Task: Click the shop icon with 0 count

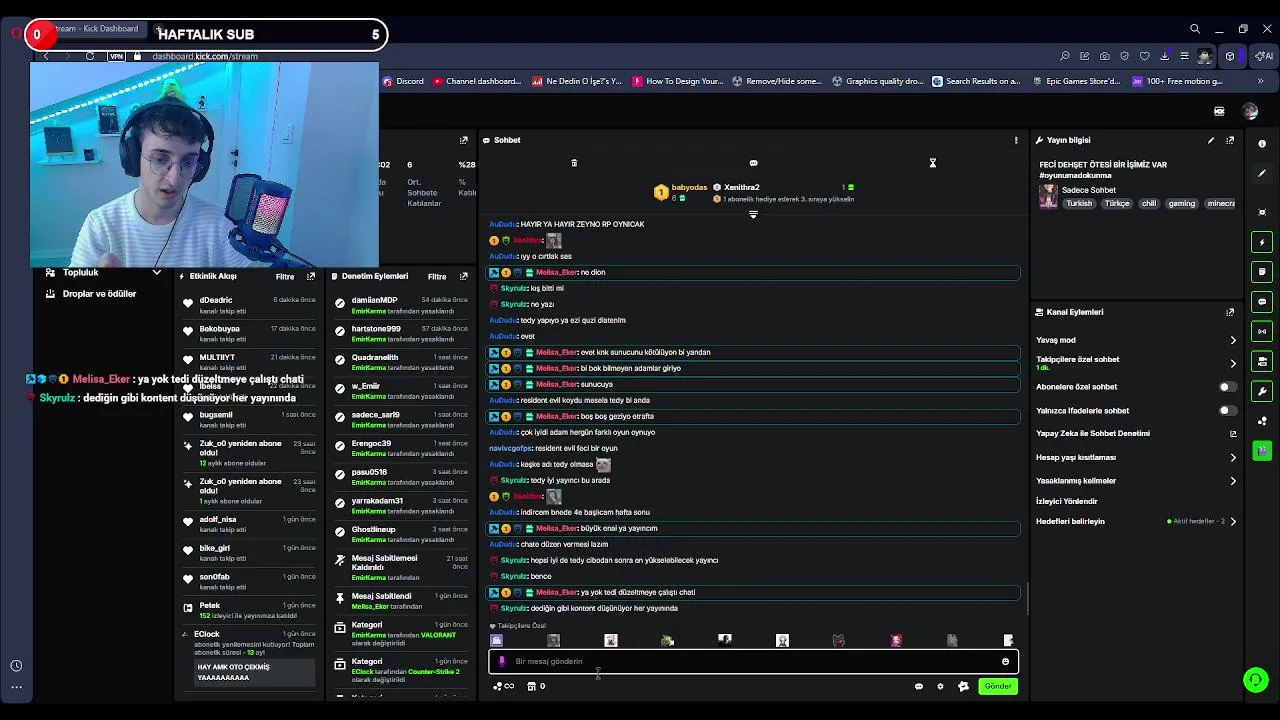Action: coord(536,686)
